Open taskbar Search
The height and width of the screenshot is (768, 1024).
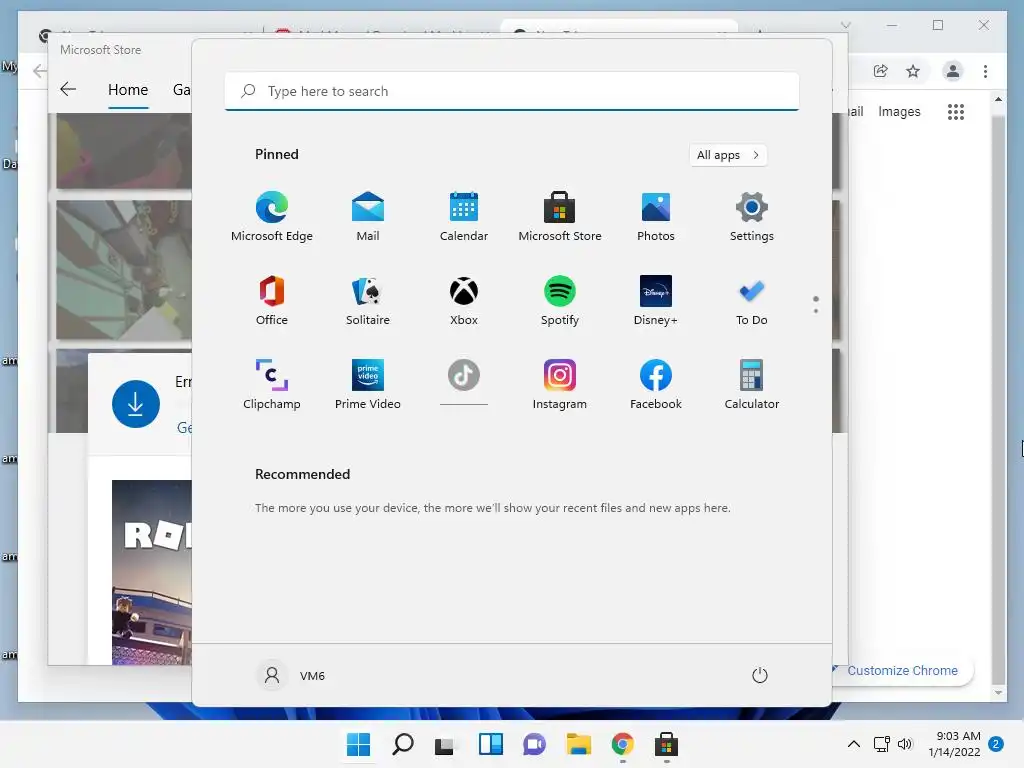[402, 744]
